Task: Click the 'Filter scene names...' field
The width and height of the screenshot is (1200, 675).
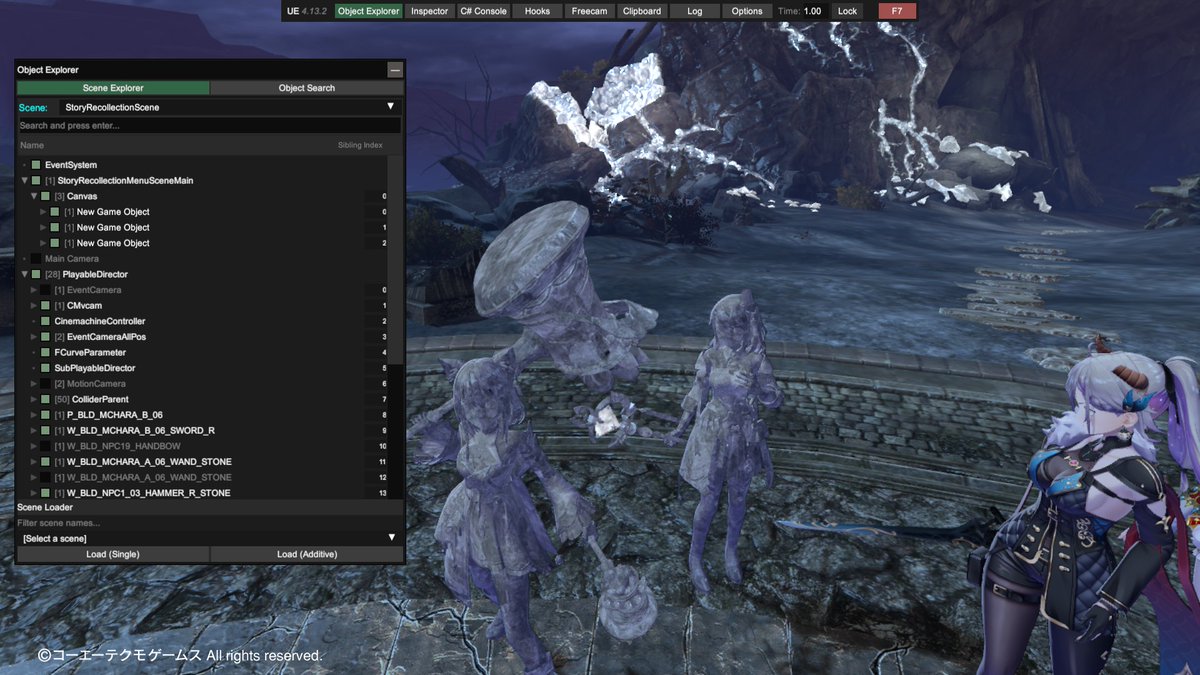Action: point(209,523)
